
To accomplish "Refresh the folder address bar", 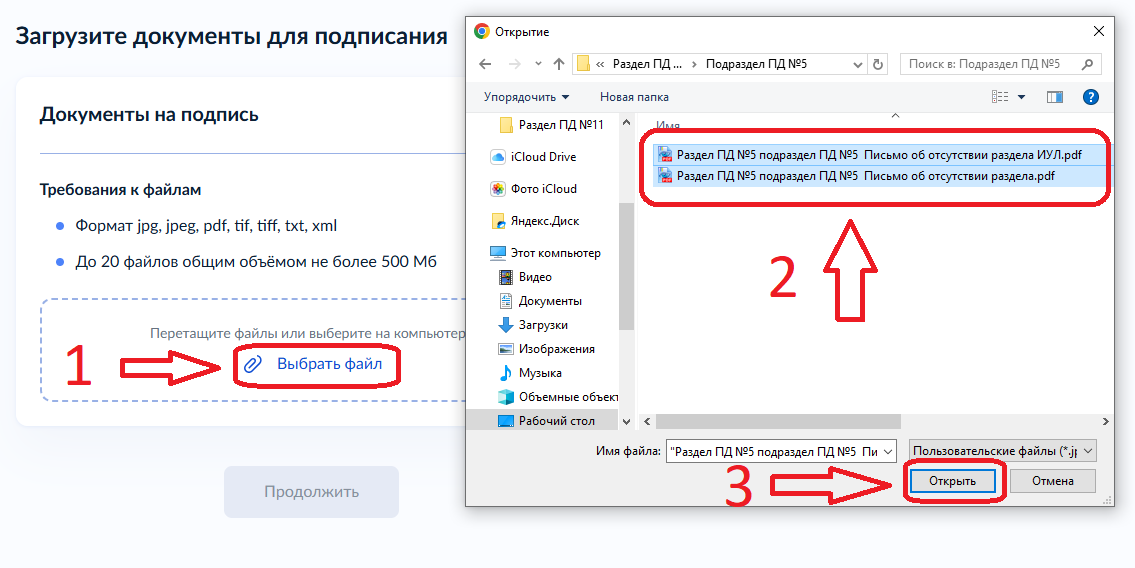I will point(878,64).
